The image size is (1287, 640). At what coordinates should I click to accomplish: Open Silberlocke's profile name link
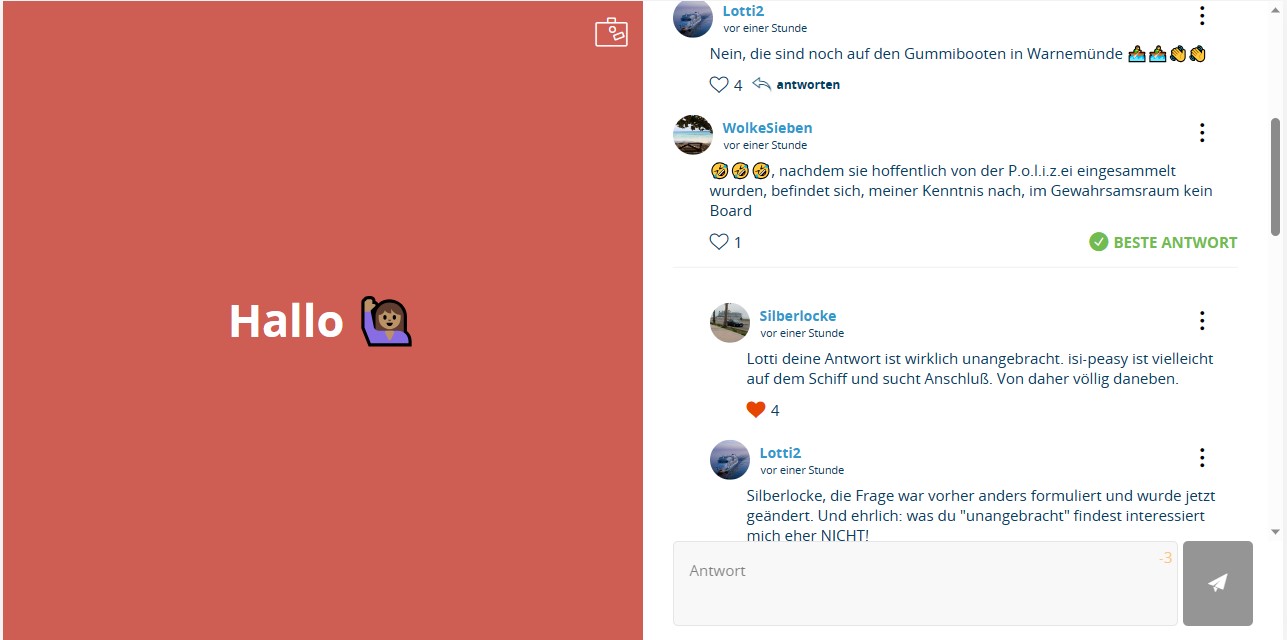[x=798, y=316]
